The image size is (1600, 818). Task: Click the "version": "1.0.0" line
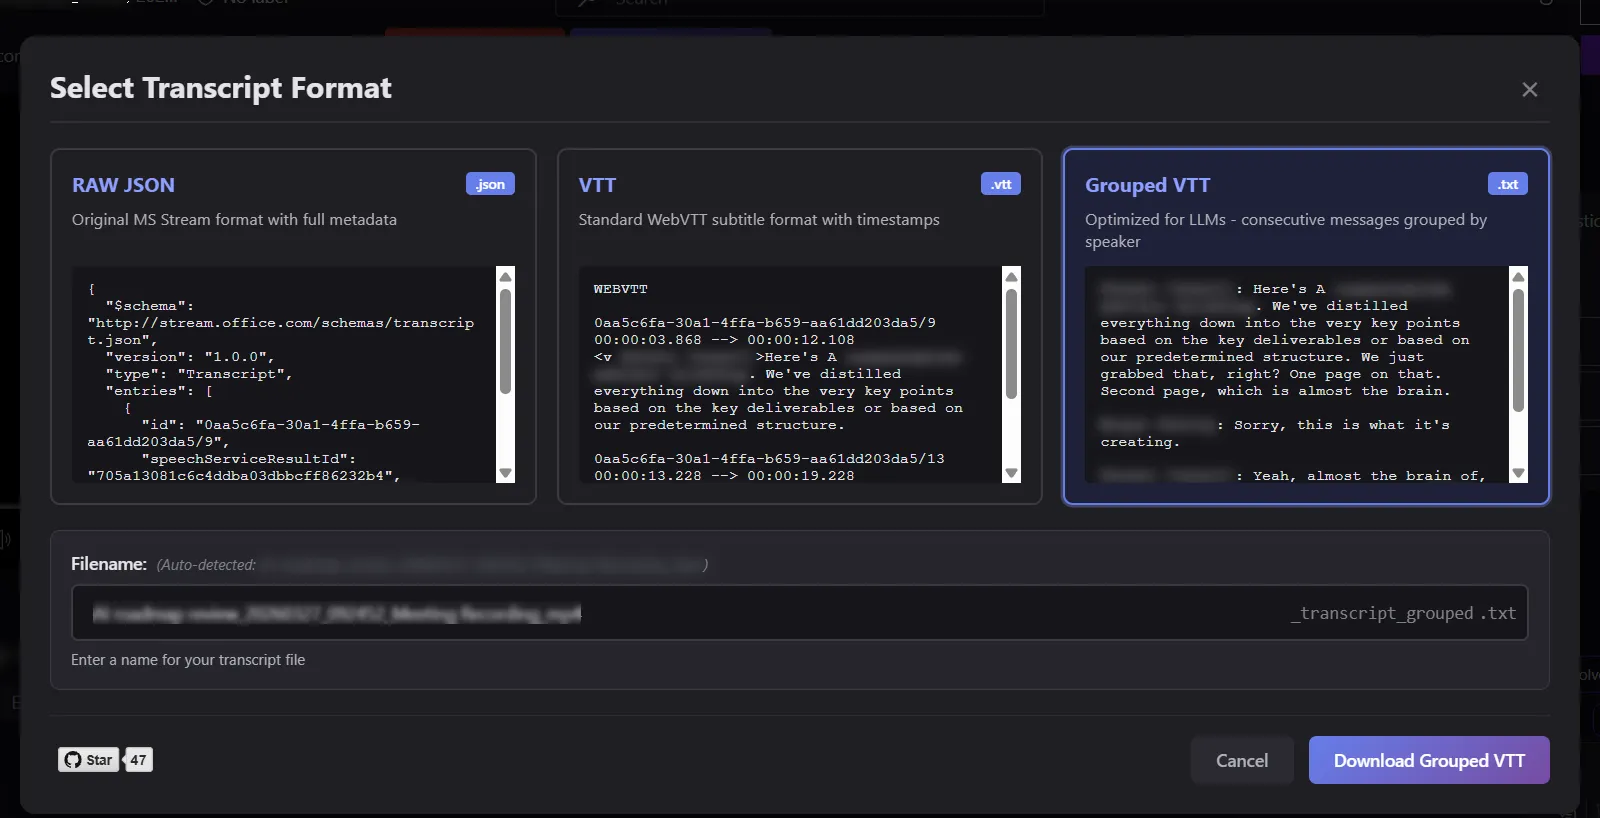pos(189,357)
